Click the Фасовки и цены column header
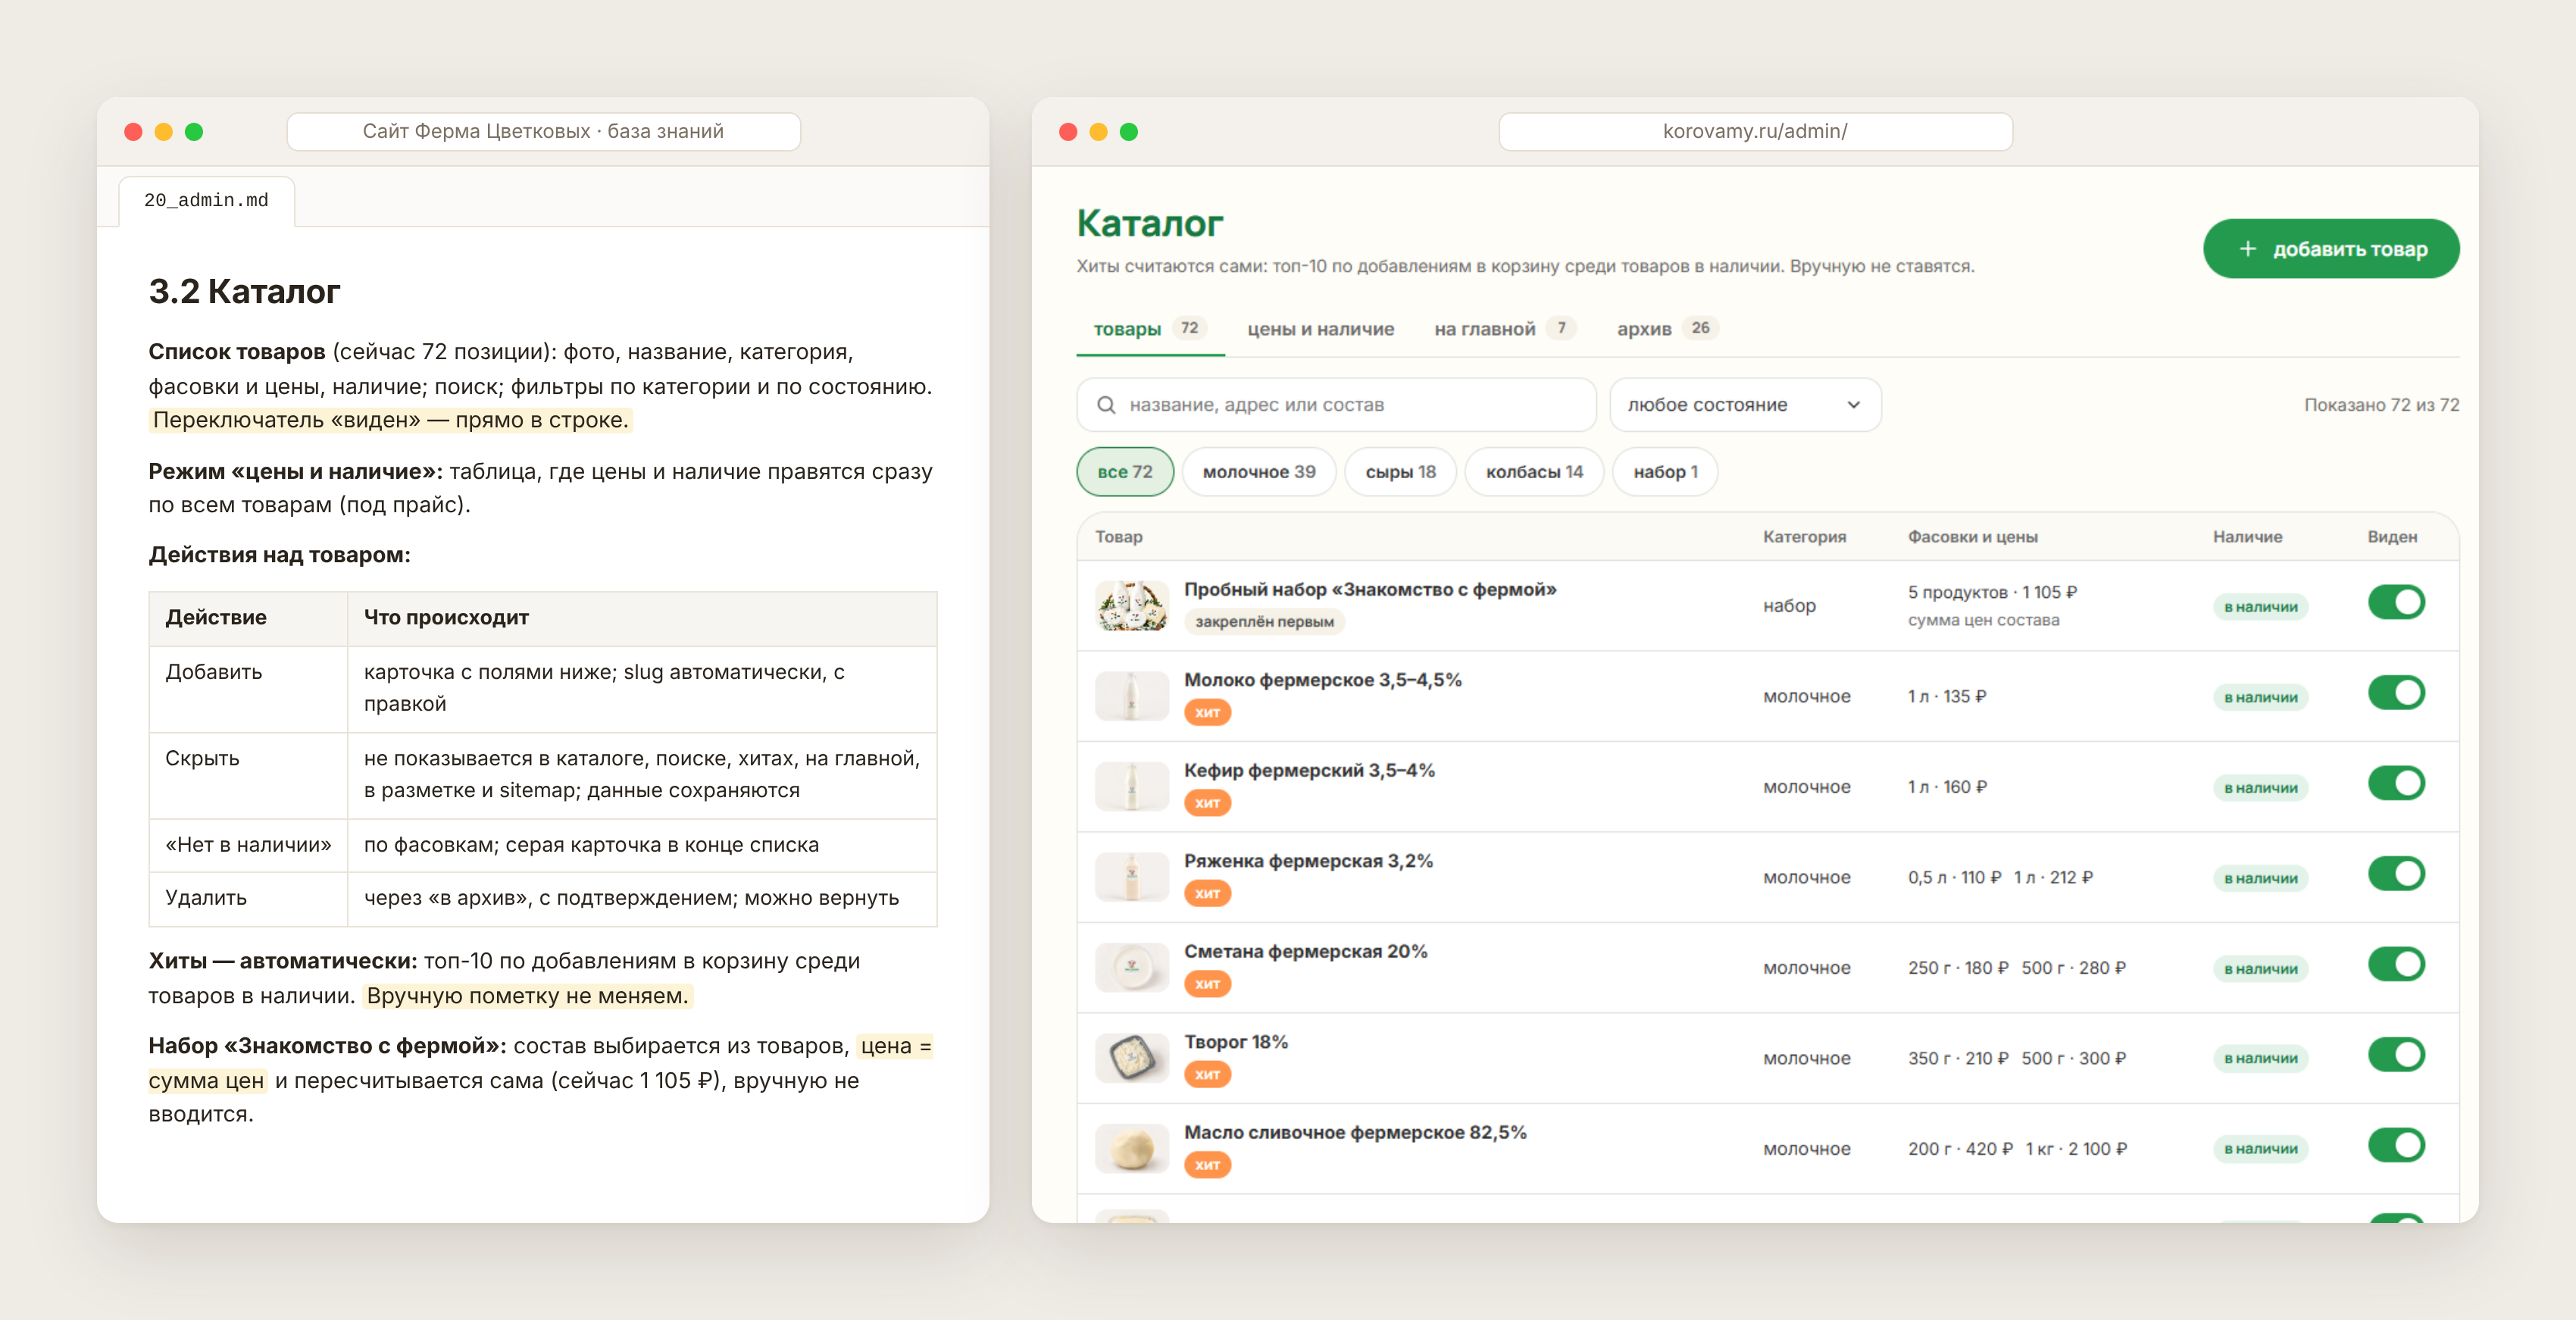 pos(1972,537)
